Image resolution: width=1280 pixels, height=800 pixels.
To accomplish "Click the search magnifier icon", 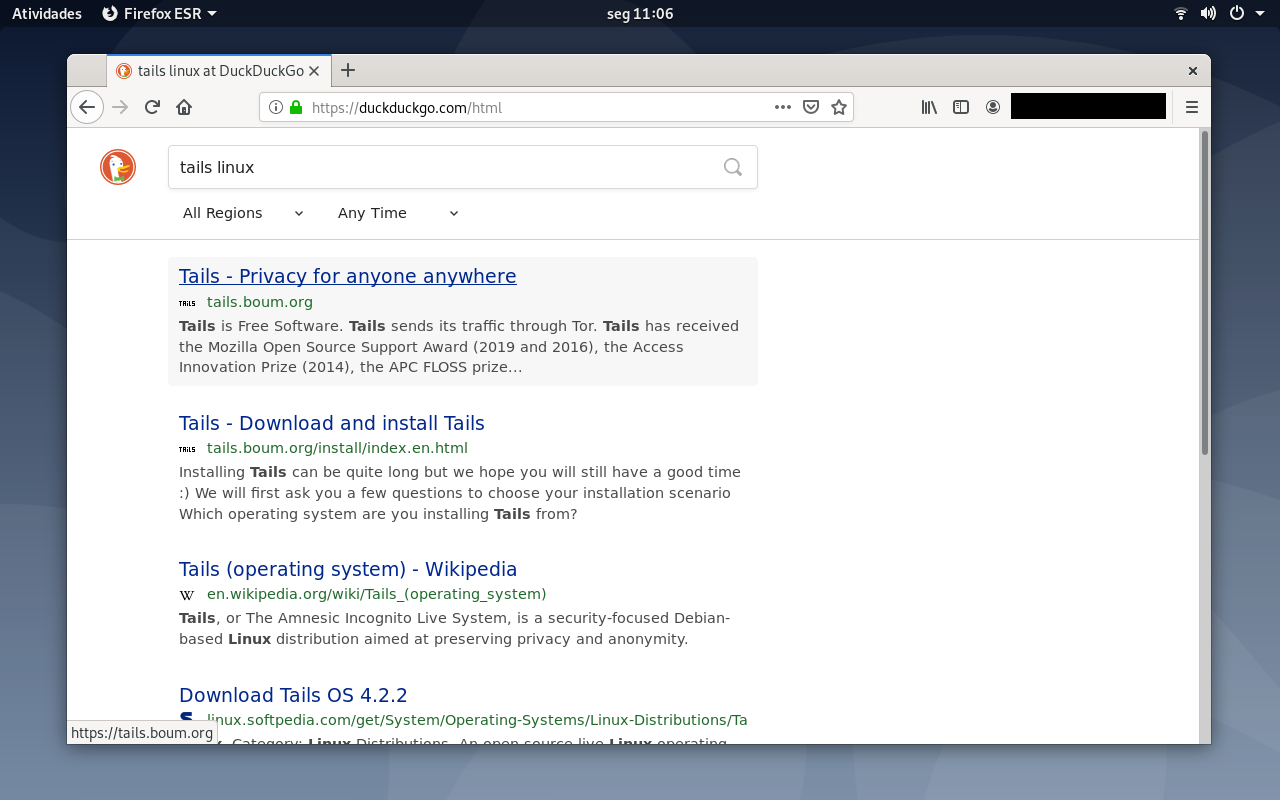I will coord(733,167).
